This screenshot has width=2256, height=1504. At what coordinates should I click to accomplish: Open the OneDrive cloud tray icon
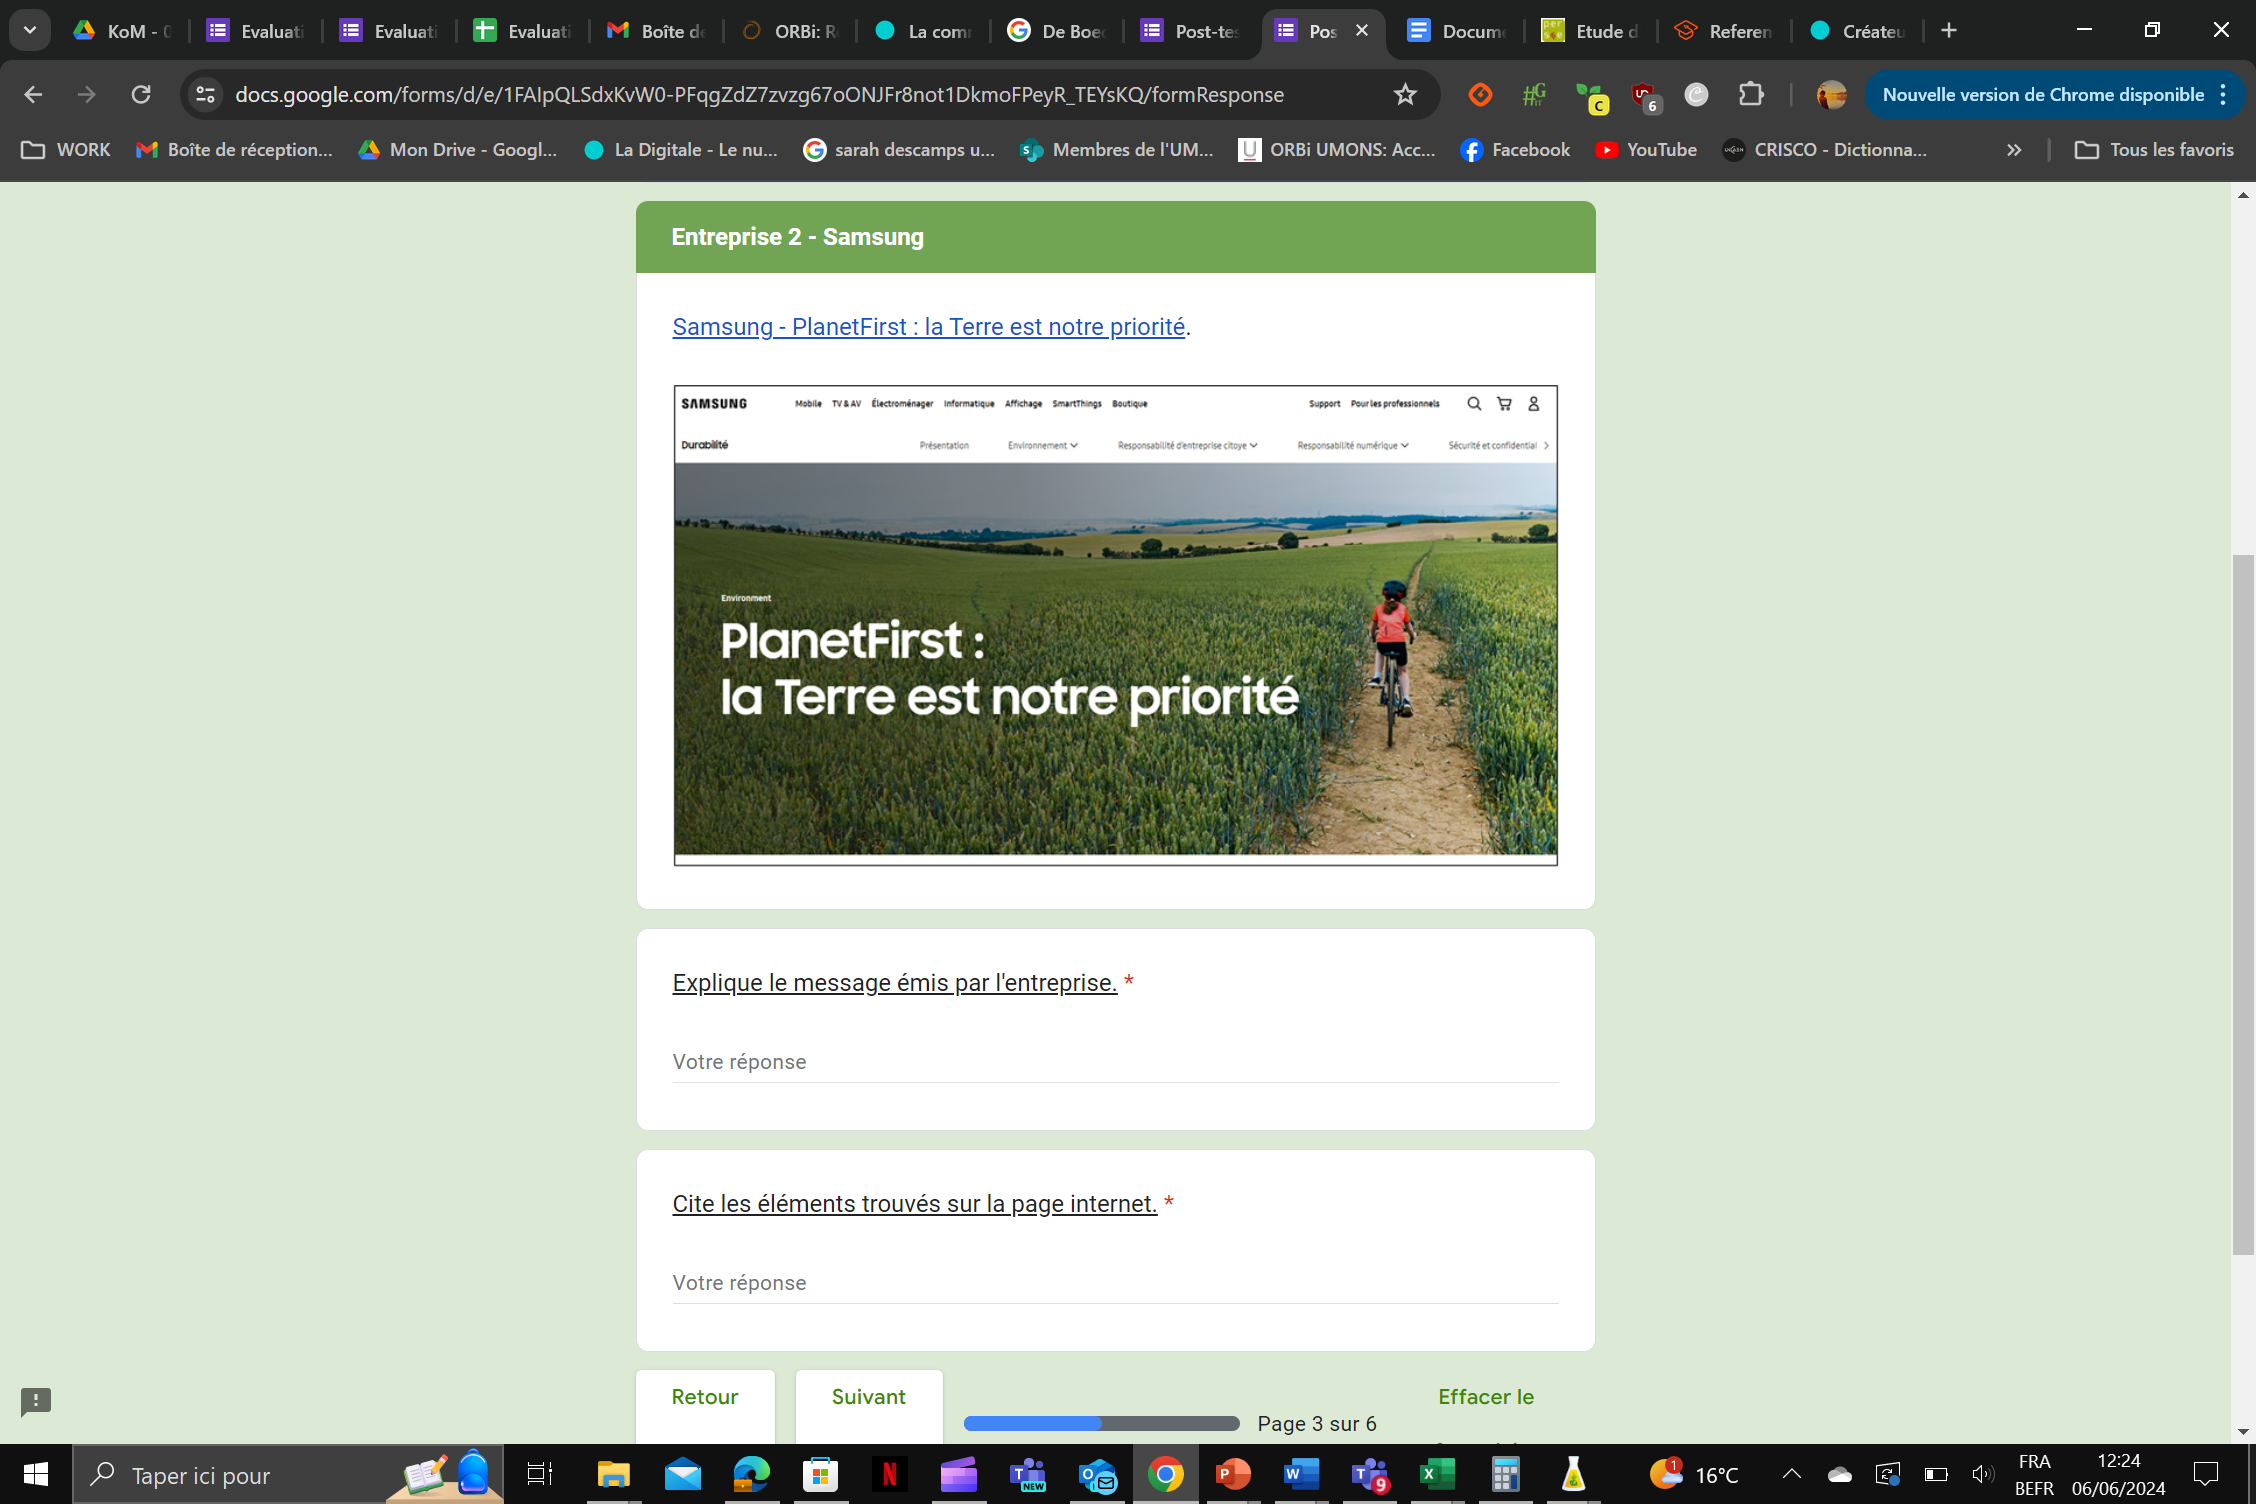pos(1839,1475)
